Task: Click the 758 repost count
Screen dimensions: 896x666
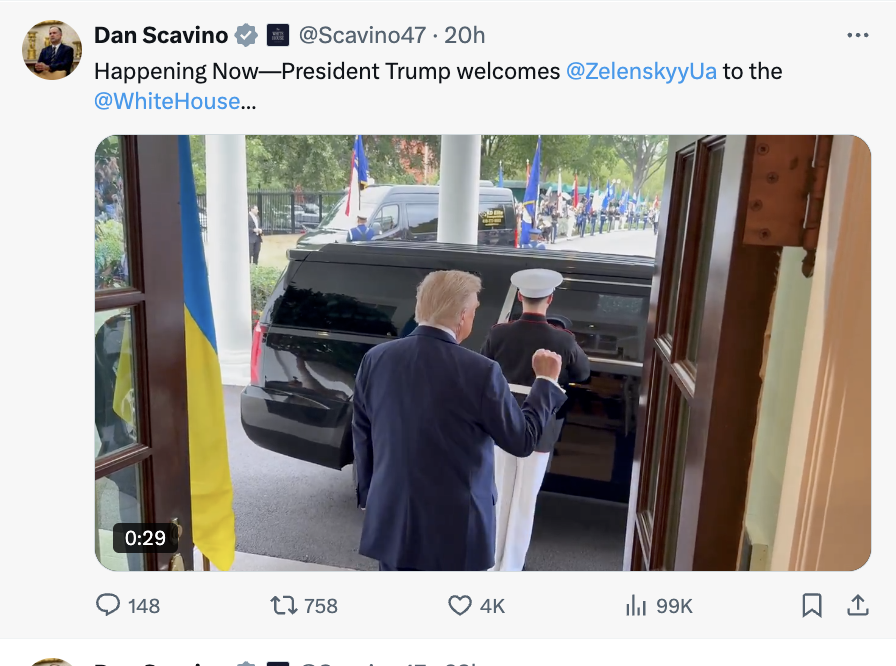Action: [321, 606]
